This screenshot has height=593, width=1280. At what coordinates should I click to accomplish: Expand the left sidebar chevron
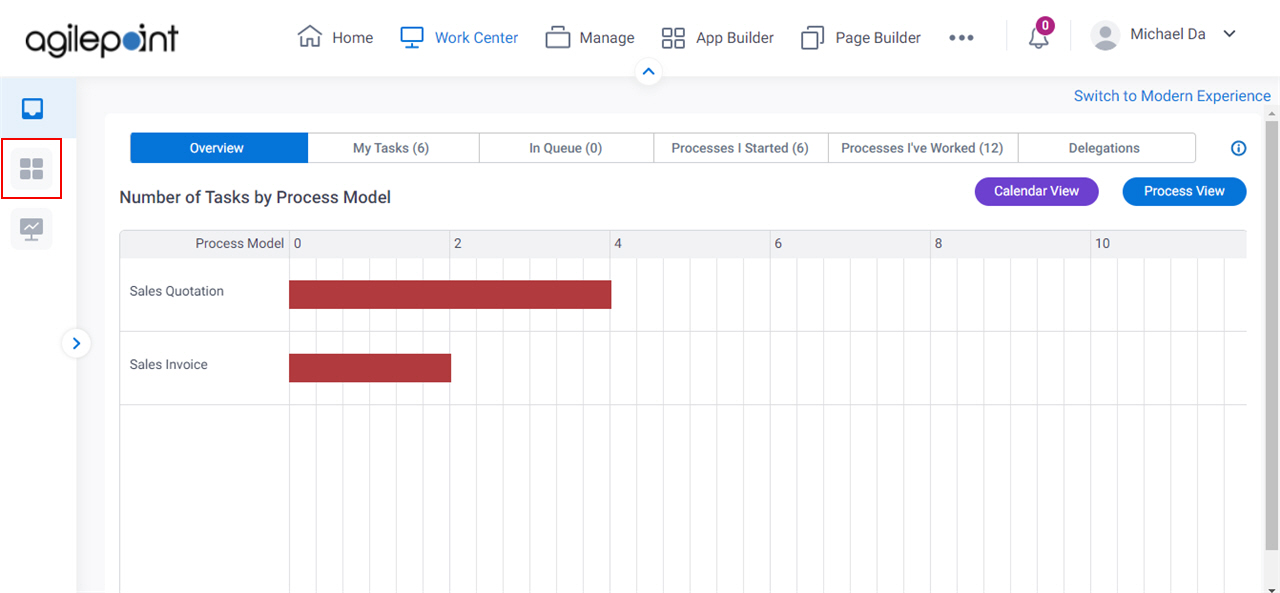(x=76, y=344)
